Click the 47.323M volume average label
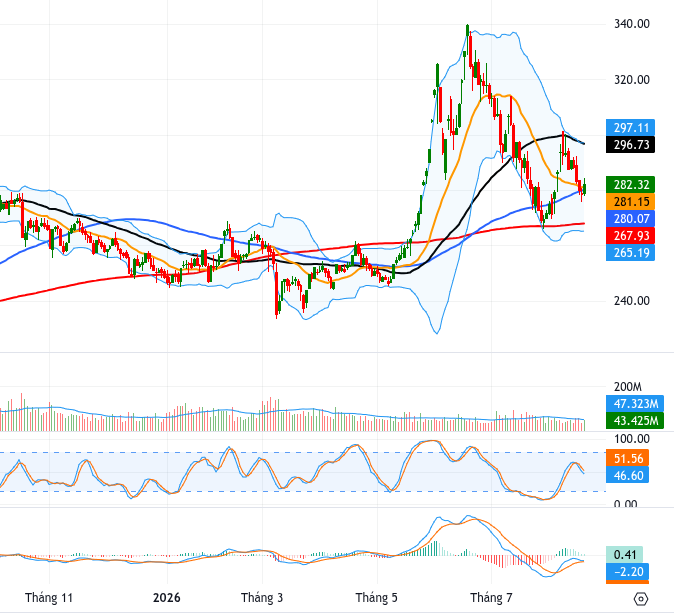The height and width of the screenshot is (613, 674). click(x=635, y=404)
